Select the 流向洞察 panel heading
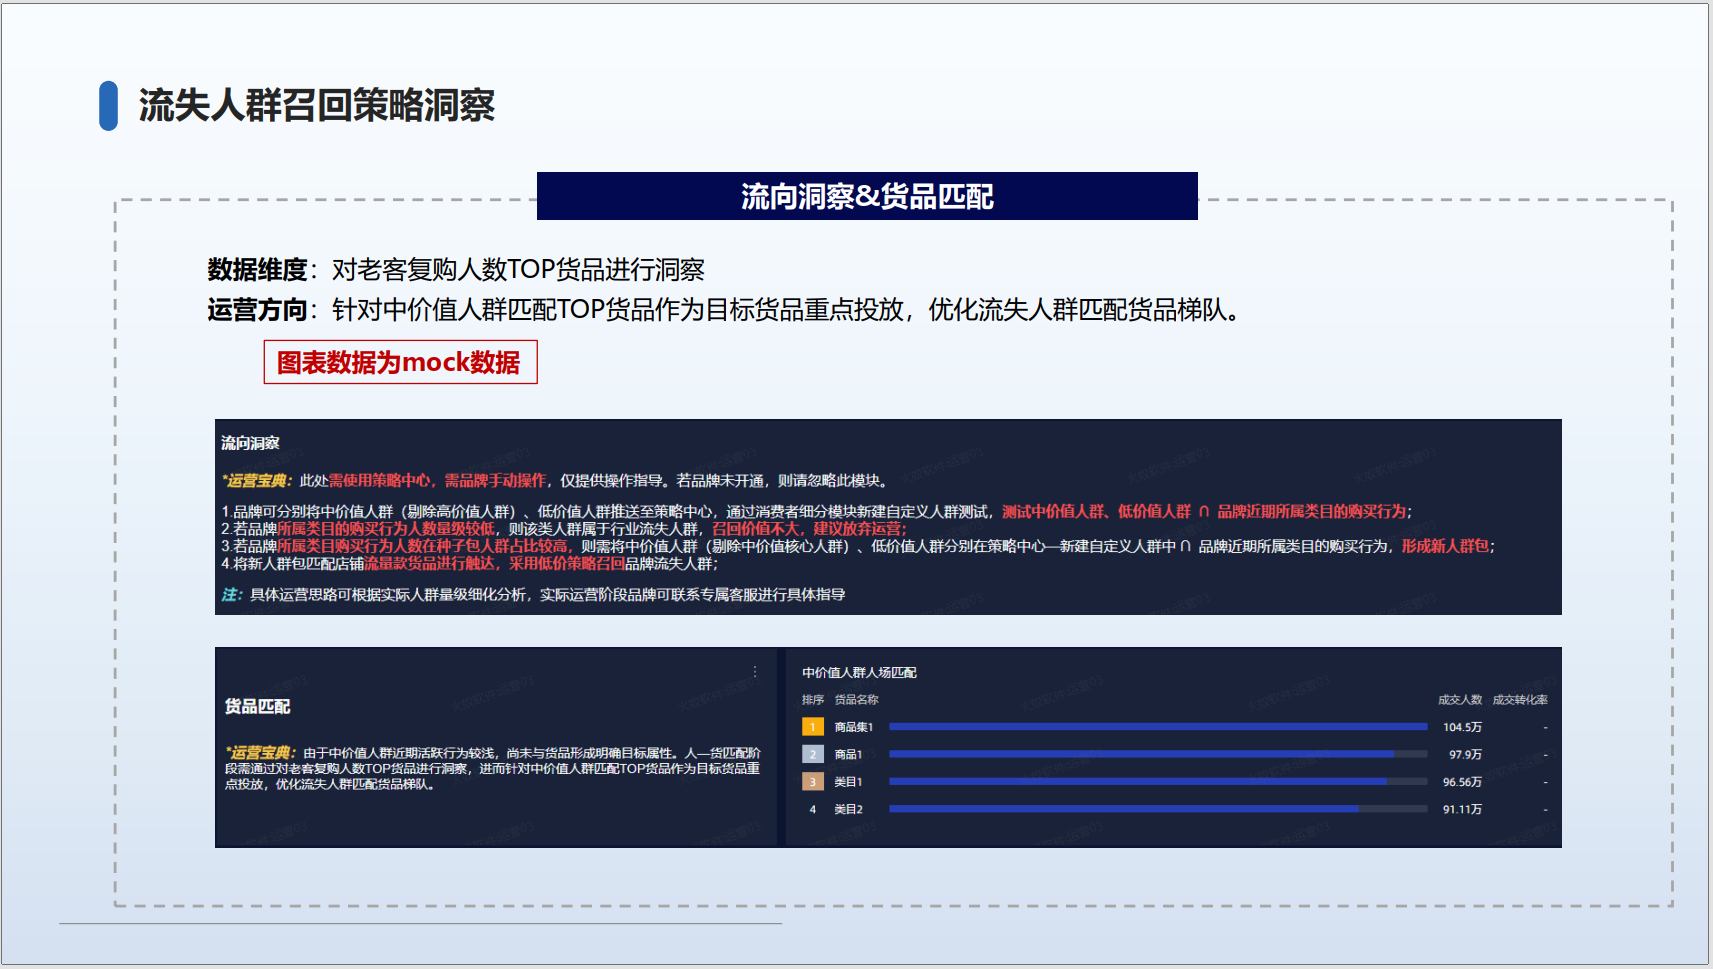Screen dimensions: 1713x969 coord(250,443)
